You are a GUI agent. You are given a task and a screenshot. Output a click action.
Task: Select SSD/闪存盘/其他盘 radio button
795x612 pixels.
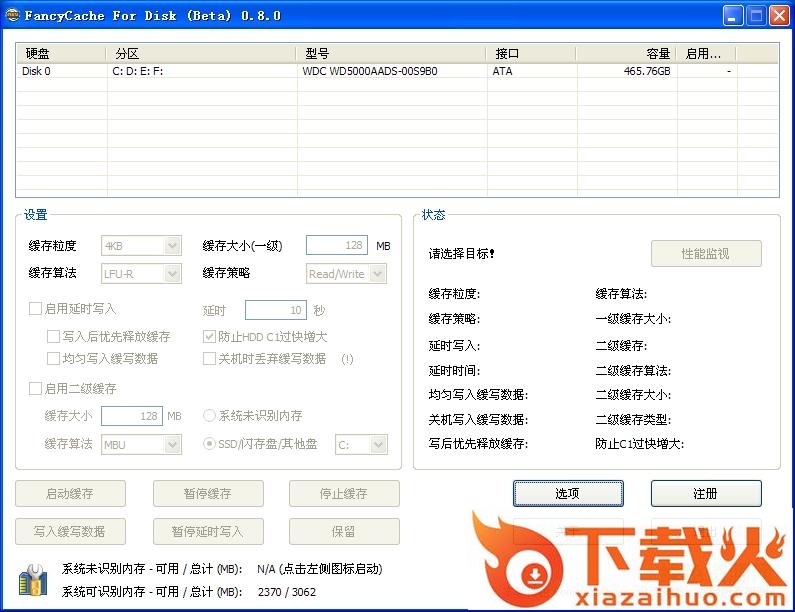coord(209,444)
